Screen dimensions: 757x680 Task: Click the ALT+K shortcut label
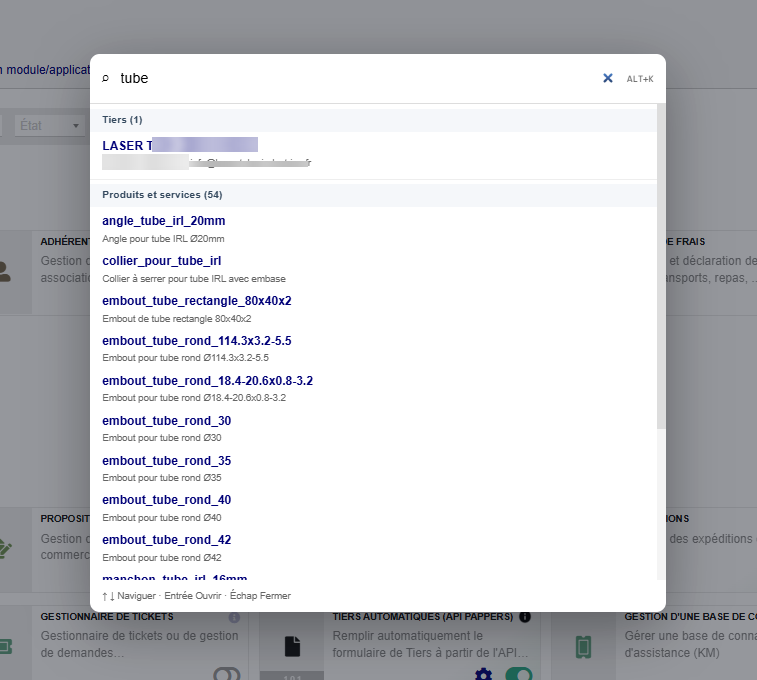640,79
